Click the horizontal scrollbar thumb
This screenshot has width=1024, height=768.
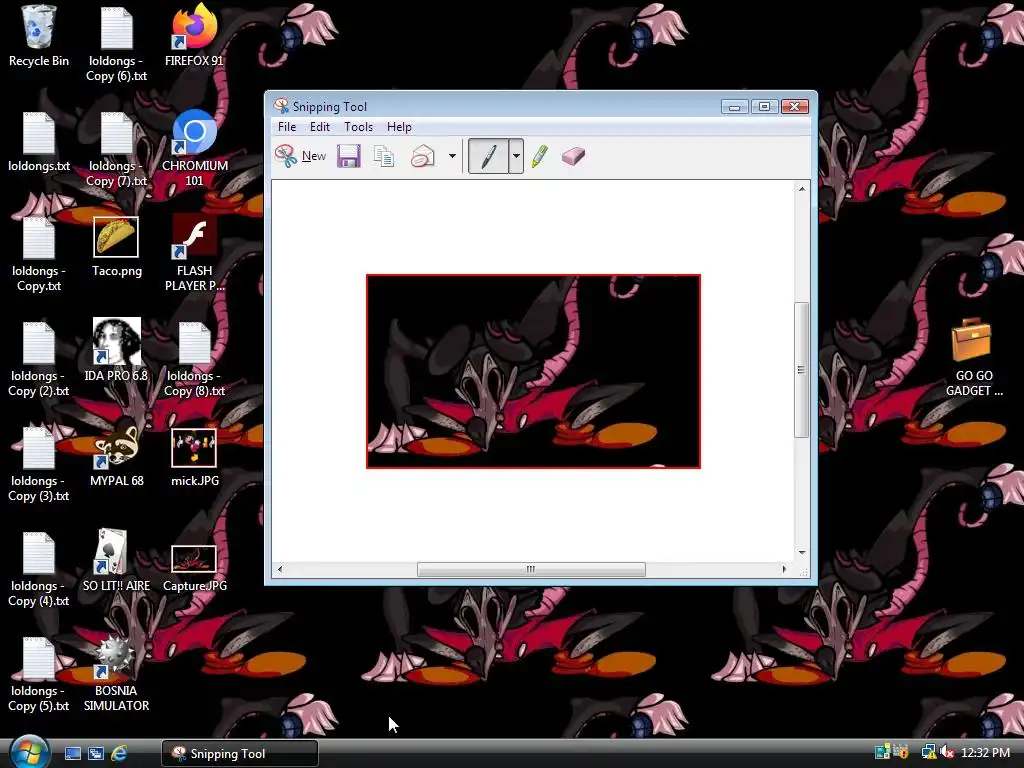pos(531,569)
